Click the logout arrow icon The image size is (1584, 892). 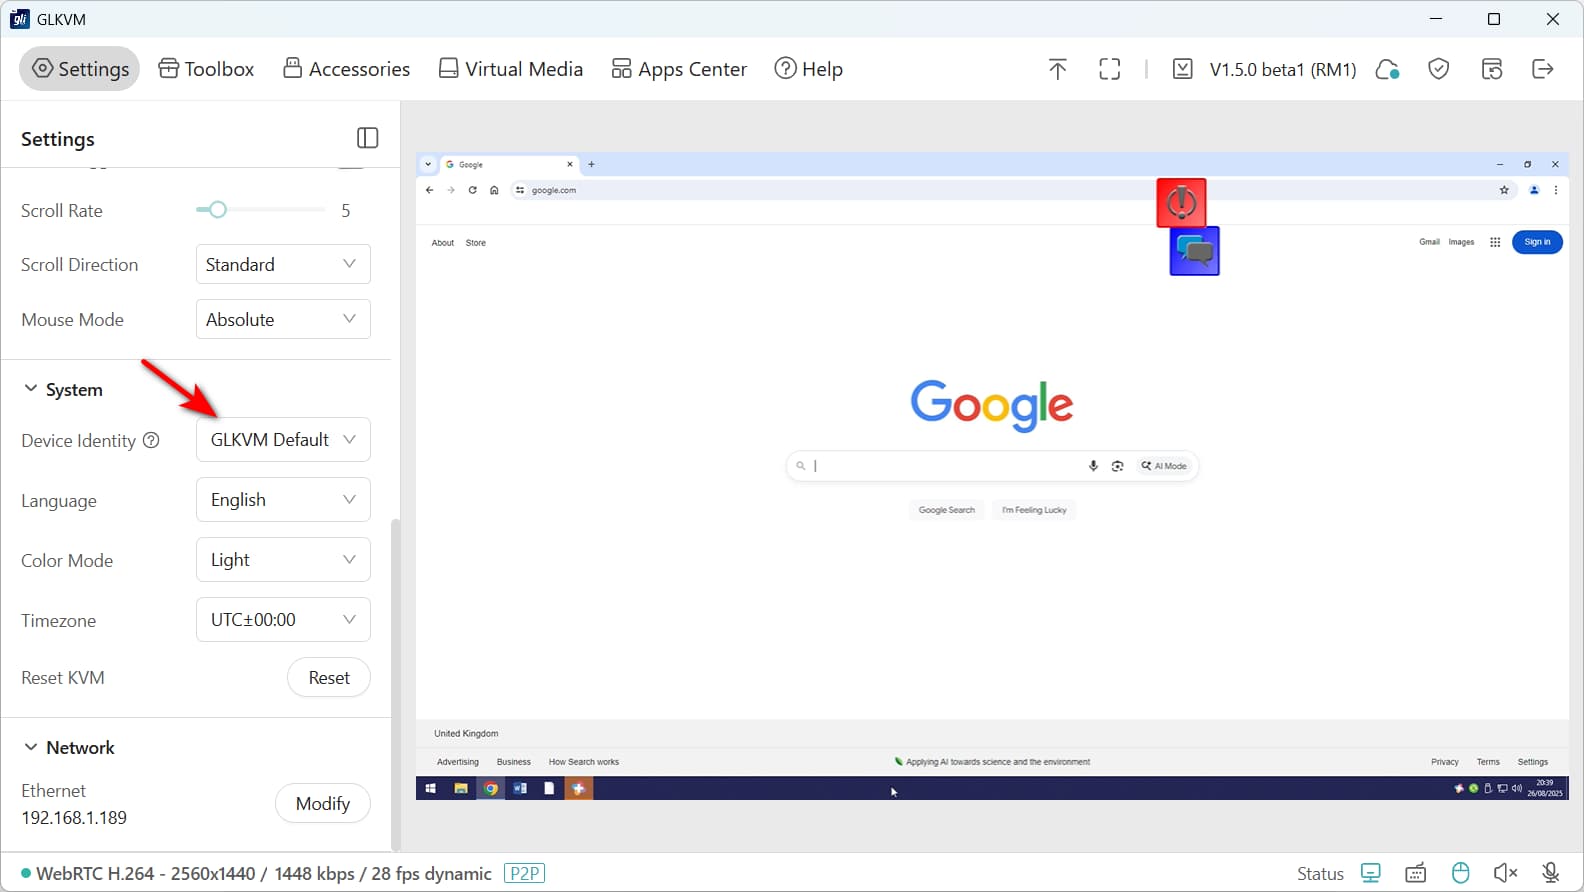(x=1542, y=69)
